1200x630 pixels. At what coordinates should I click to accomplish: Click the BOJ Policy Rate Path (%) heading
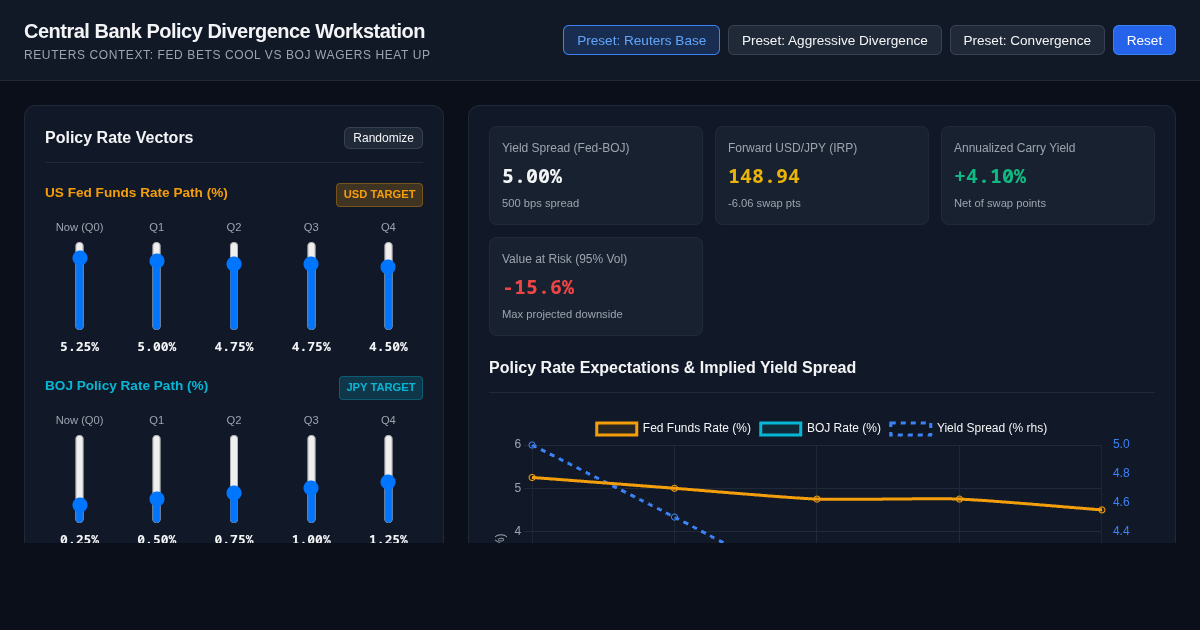127,385
